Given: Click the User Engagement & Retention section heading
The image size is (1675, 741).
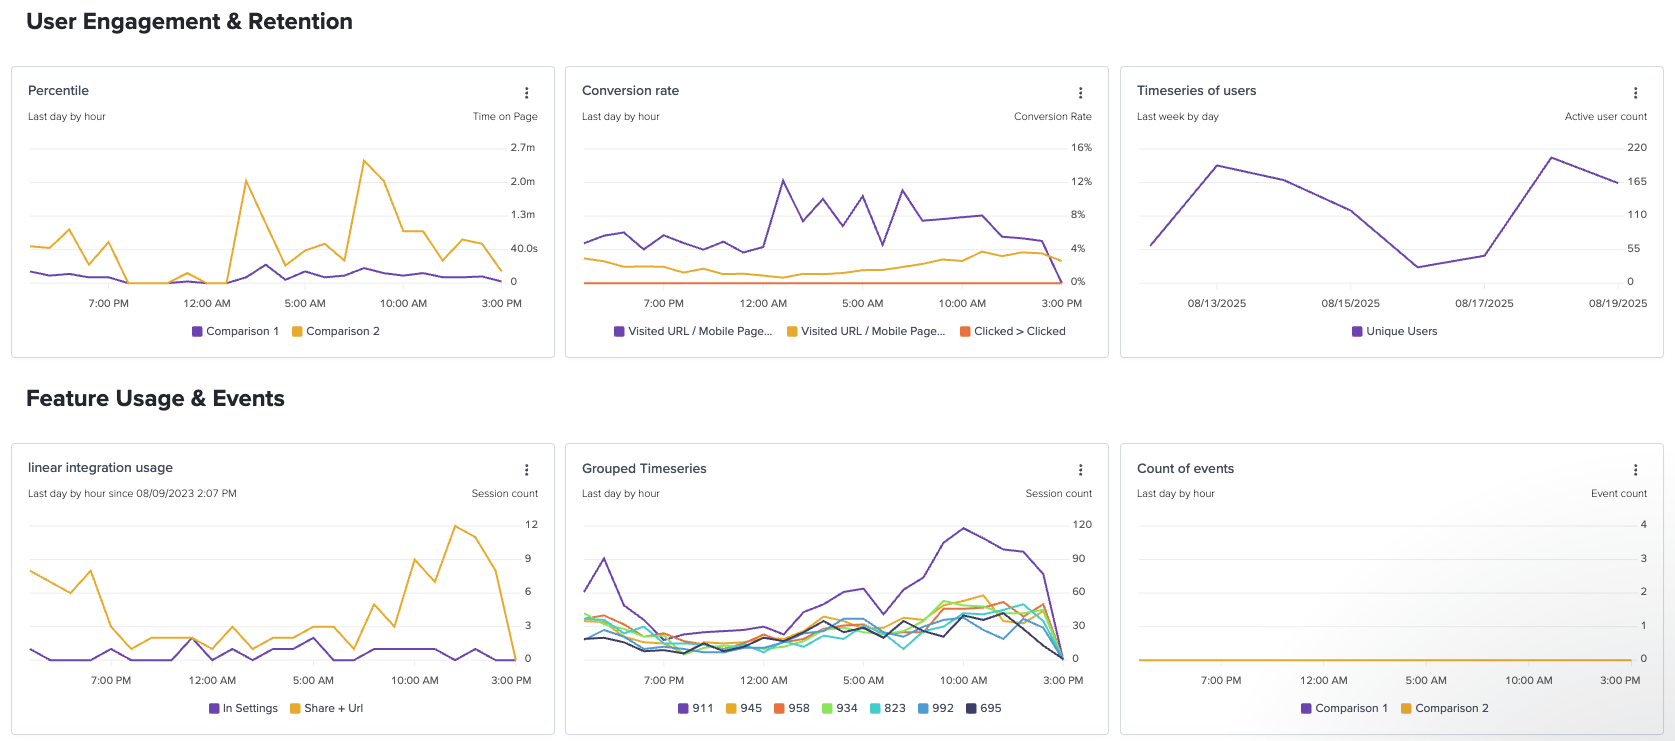Looking at the screenshot, I should 189,22.
